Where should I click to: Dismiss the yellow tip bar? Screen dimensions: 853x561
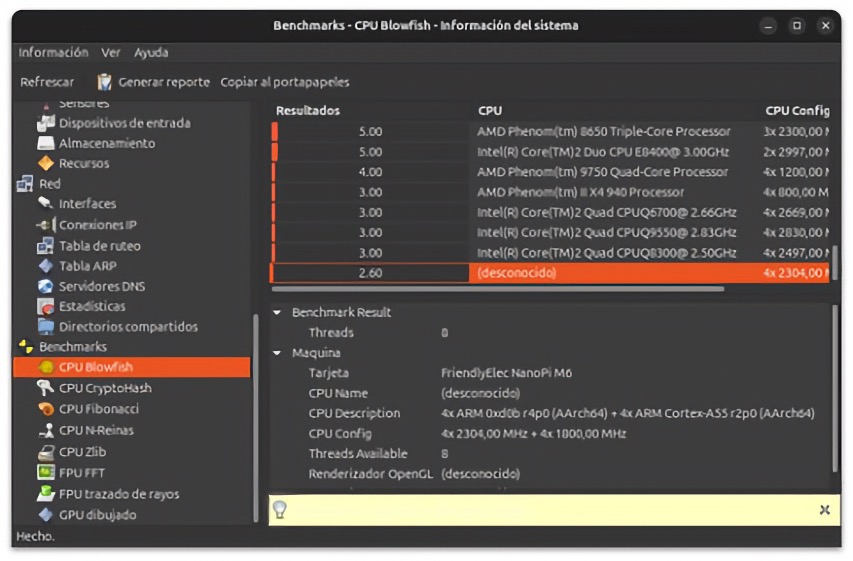pyautogui.click(x=825, y=510)
